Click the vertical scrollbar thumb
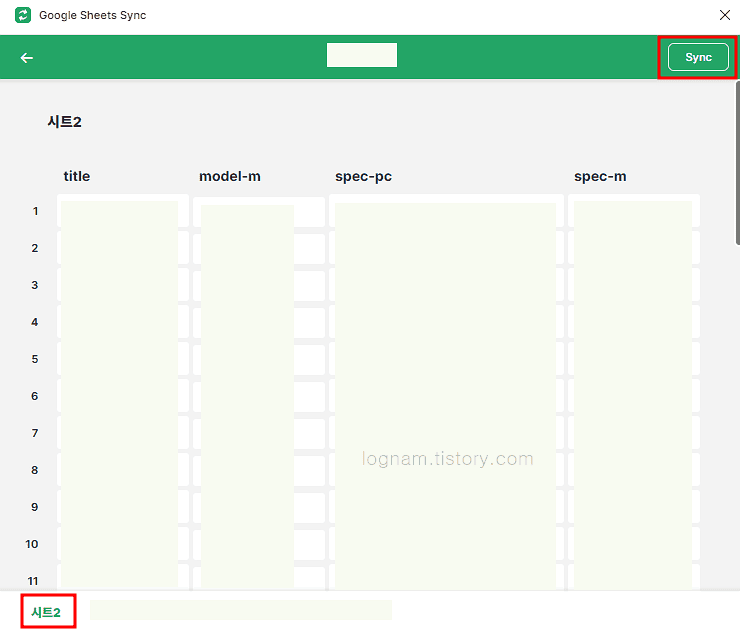Image resolution: width=740 pixels, height=631 pixels. tap(738, 163)
